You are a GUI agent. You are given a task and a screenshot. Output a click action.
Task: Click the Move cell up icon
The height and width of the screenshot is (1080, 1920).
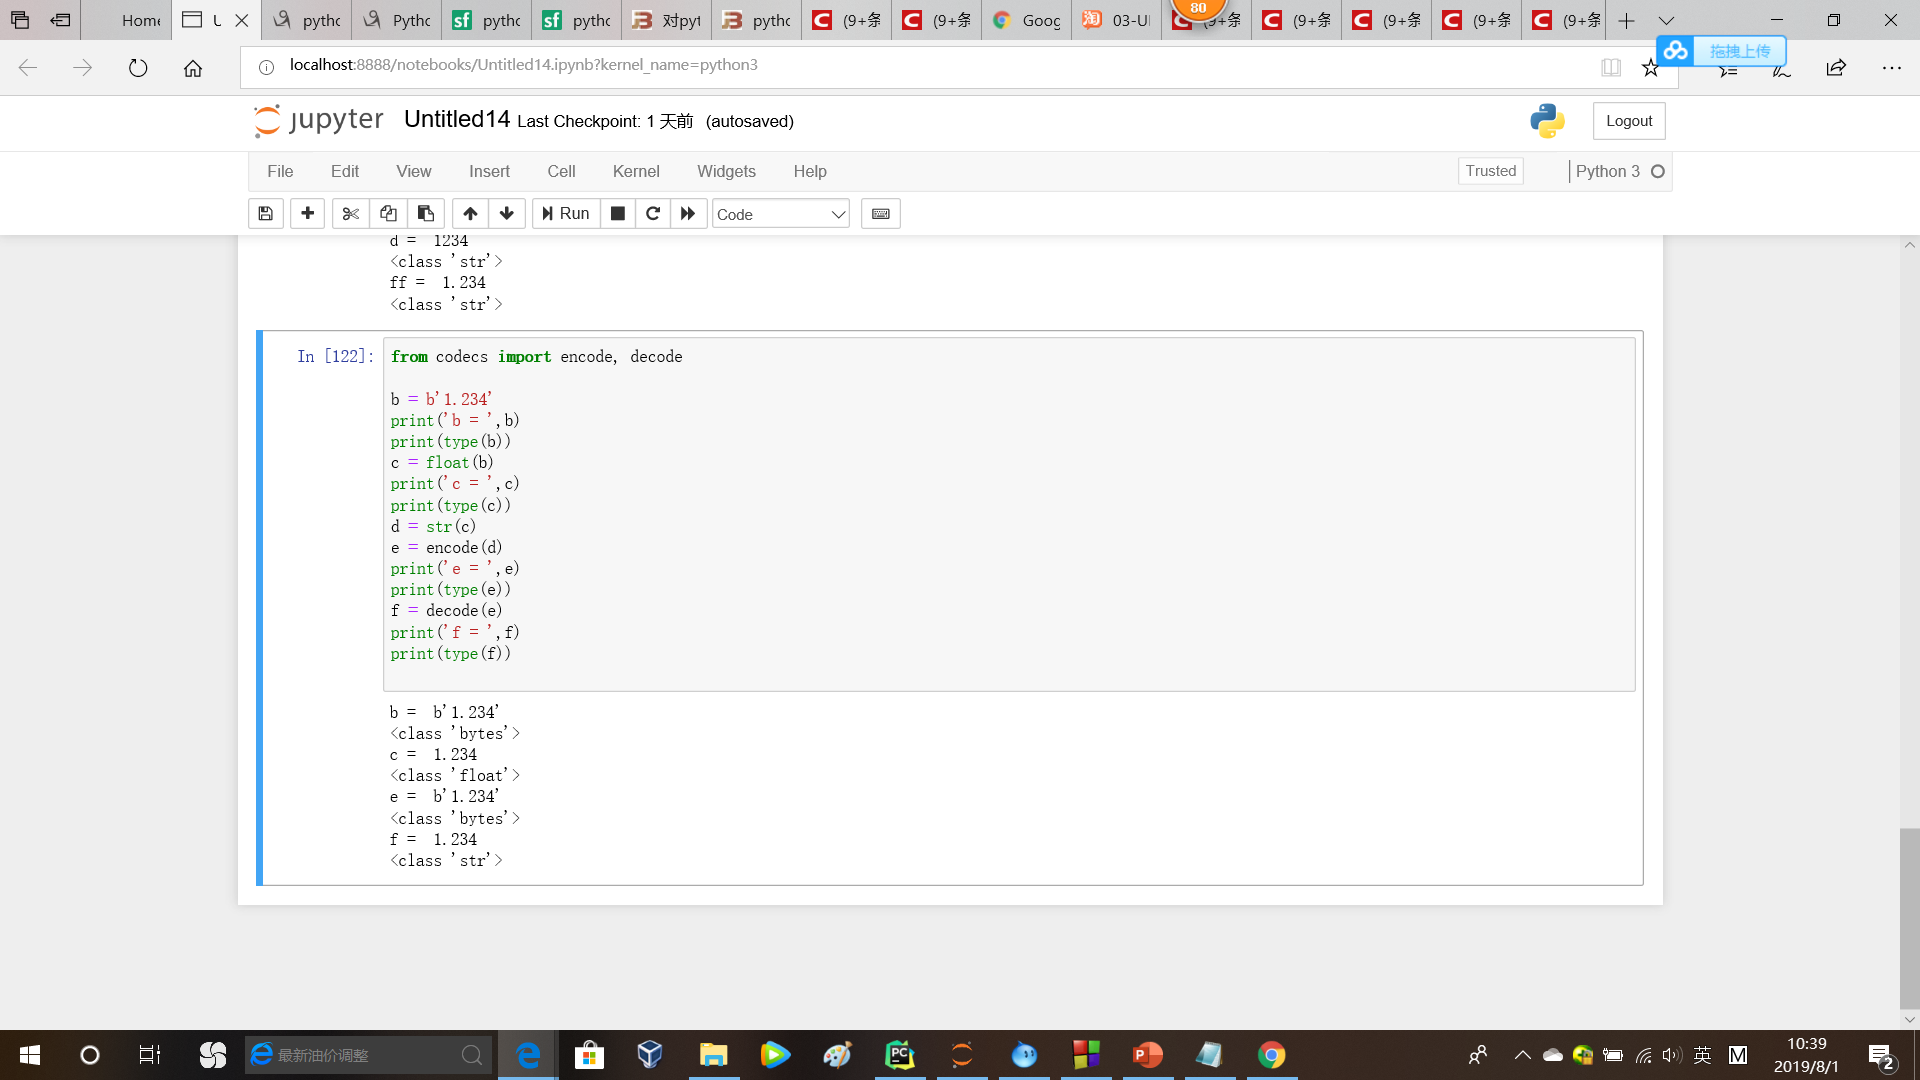(469, 212)
